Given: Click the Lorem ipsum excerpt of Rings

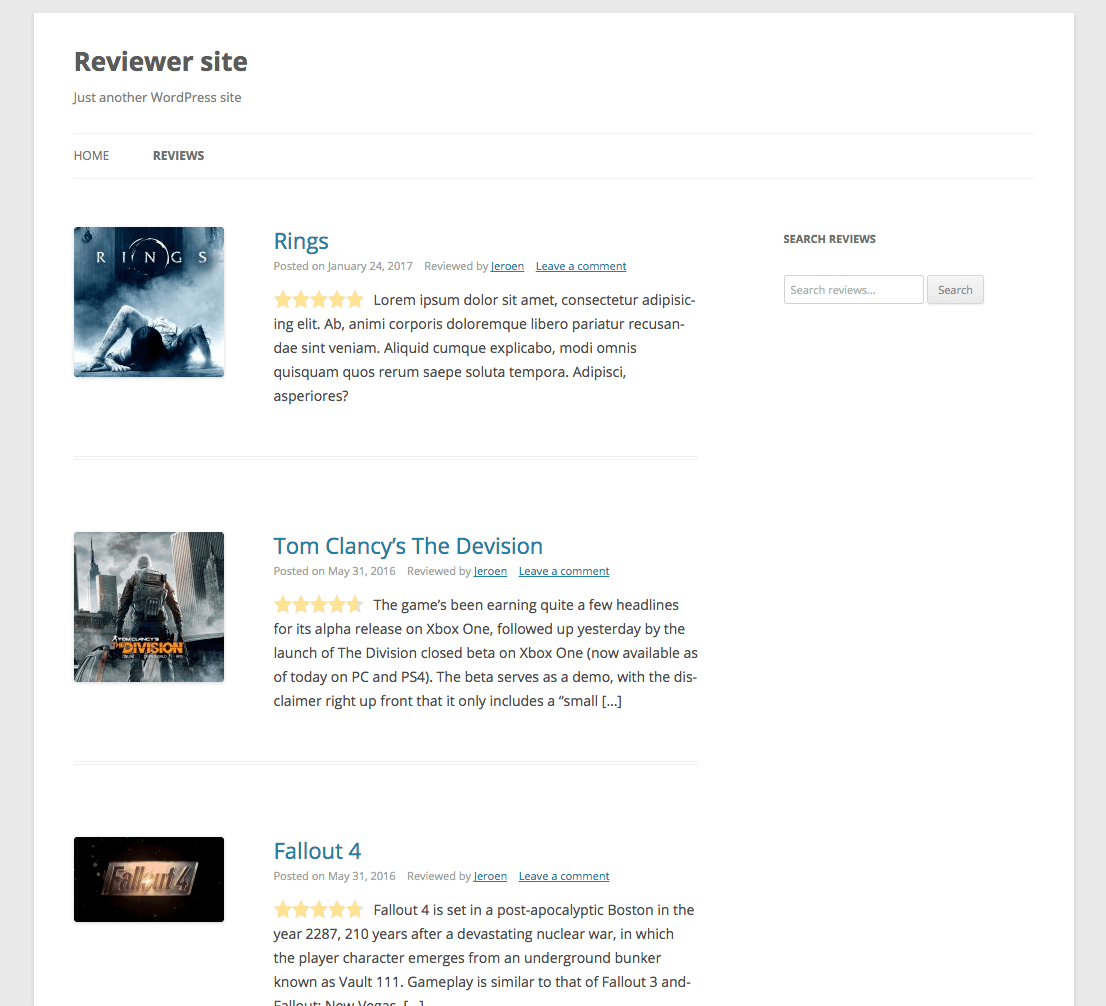Looking at the screenshot, I should tap(485, 348).
